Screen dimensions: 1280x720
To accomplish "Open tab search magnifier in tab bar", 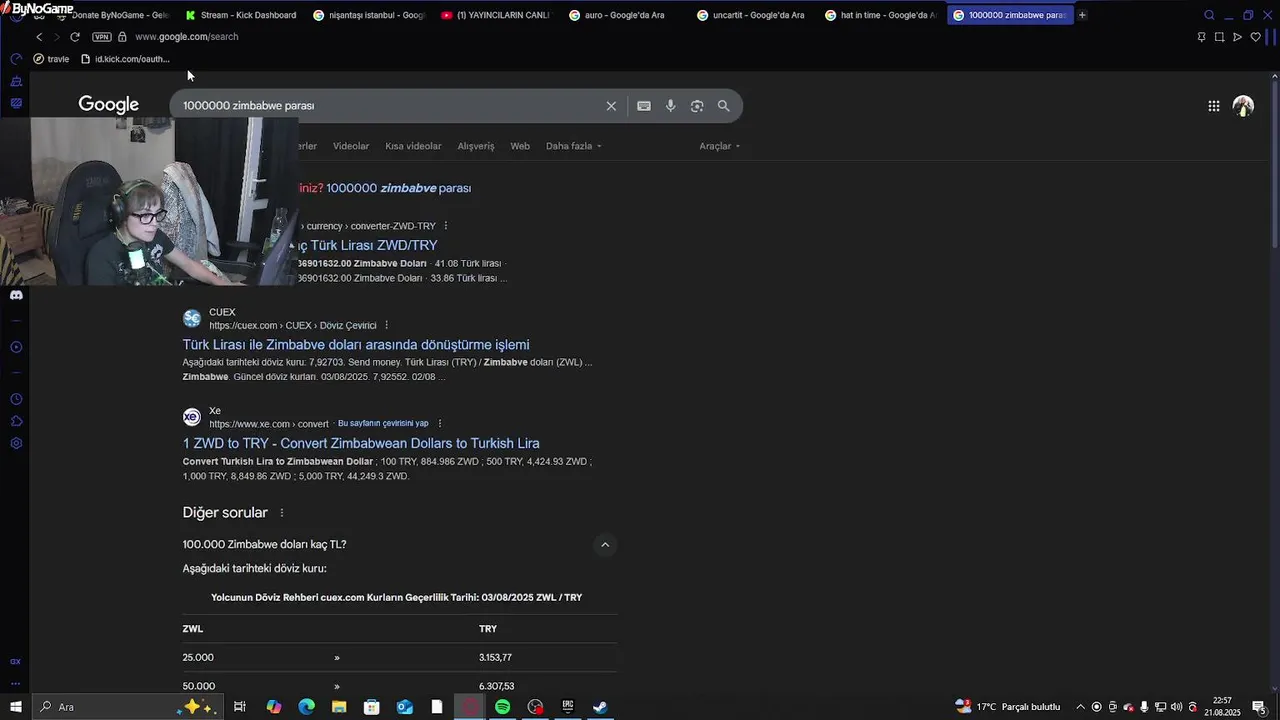I will (1209, 15).
